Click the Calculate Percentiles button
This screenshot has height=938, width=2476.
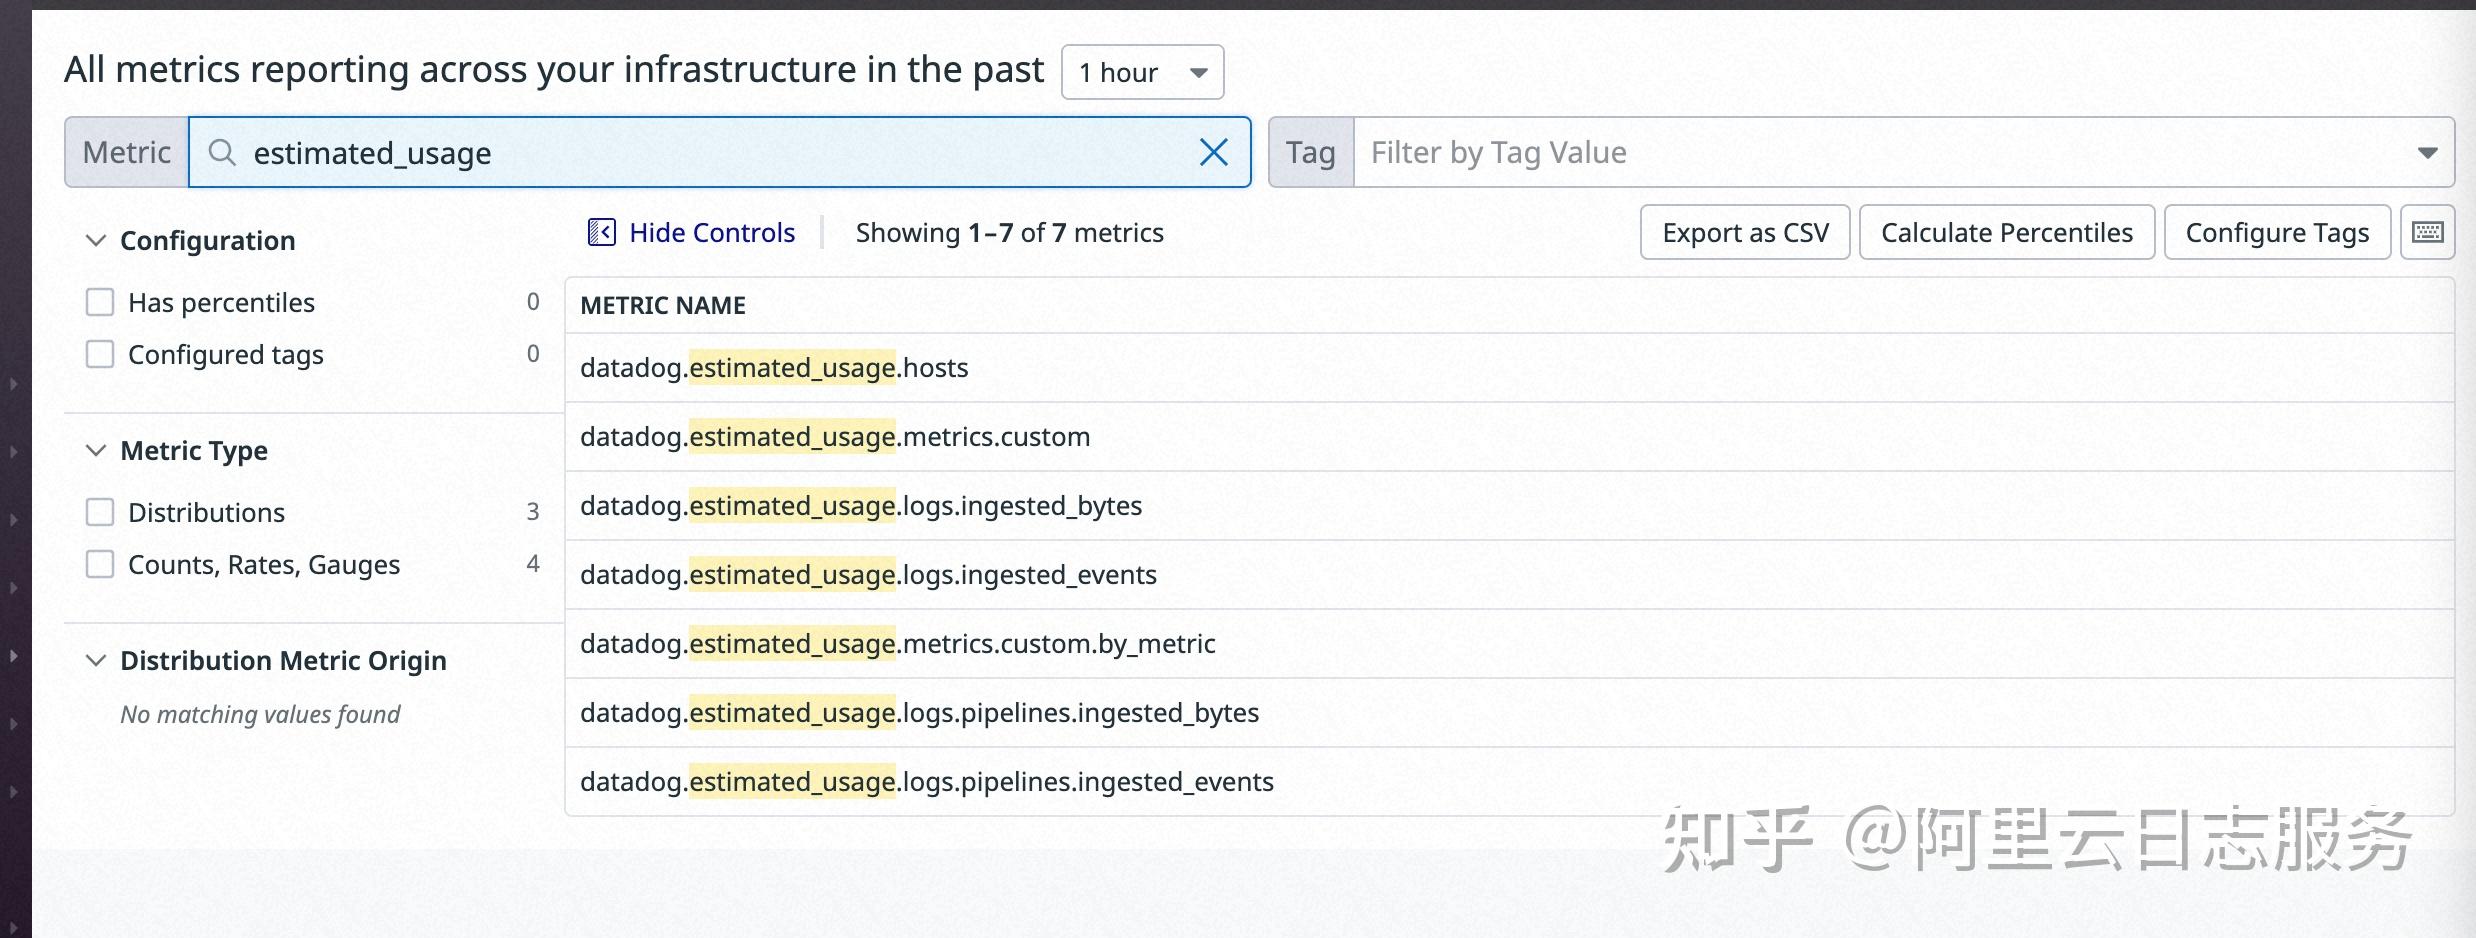click(x=2006, y=231)
